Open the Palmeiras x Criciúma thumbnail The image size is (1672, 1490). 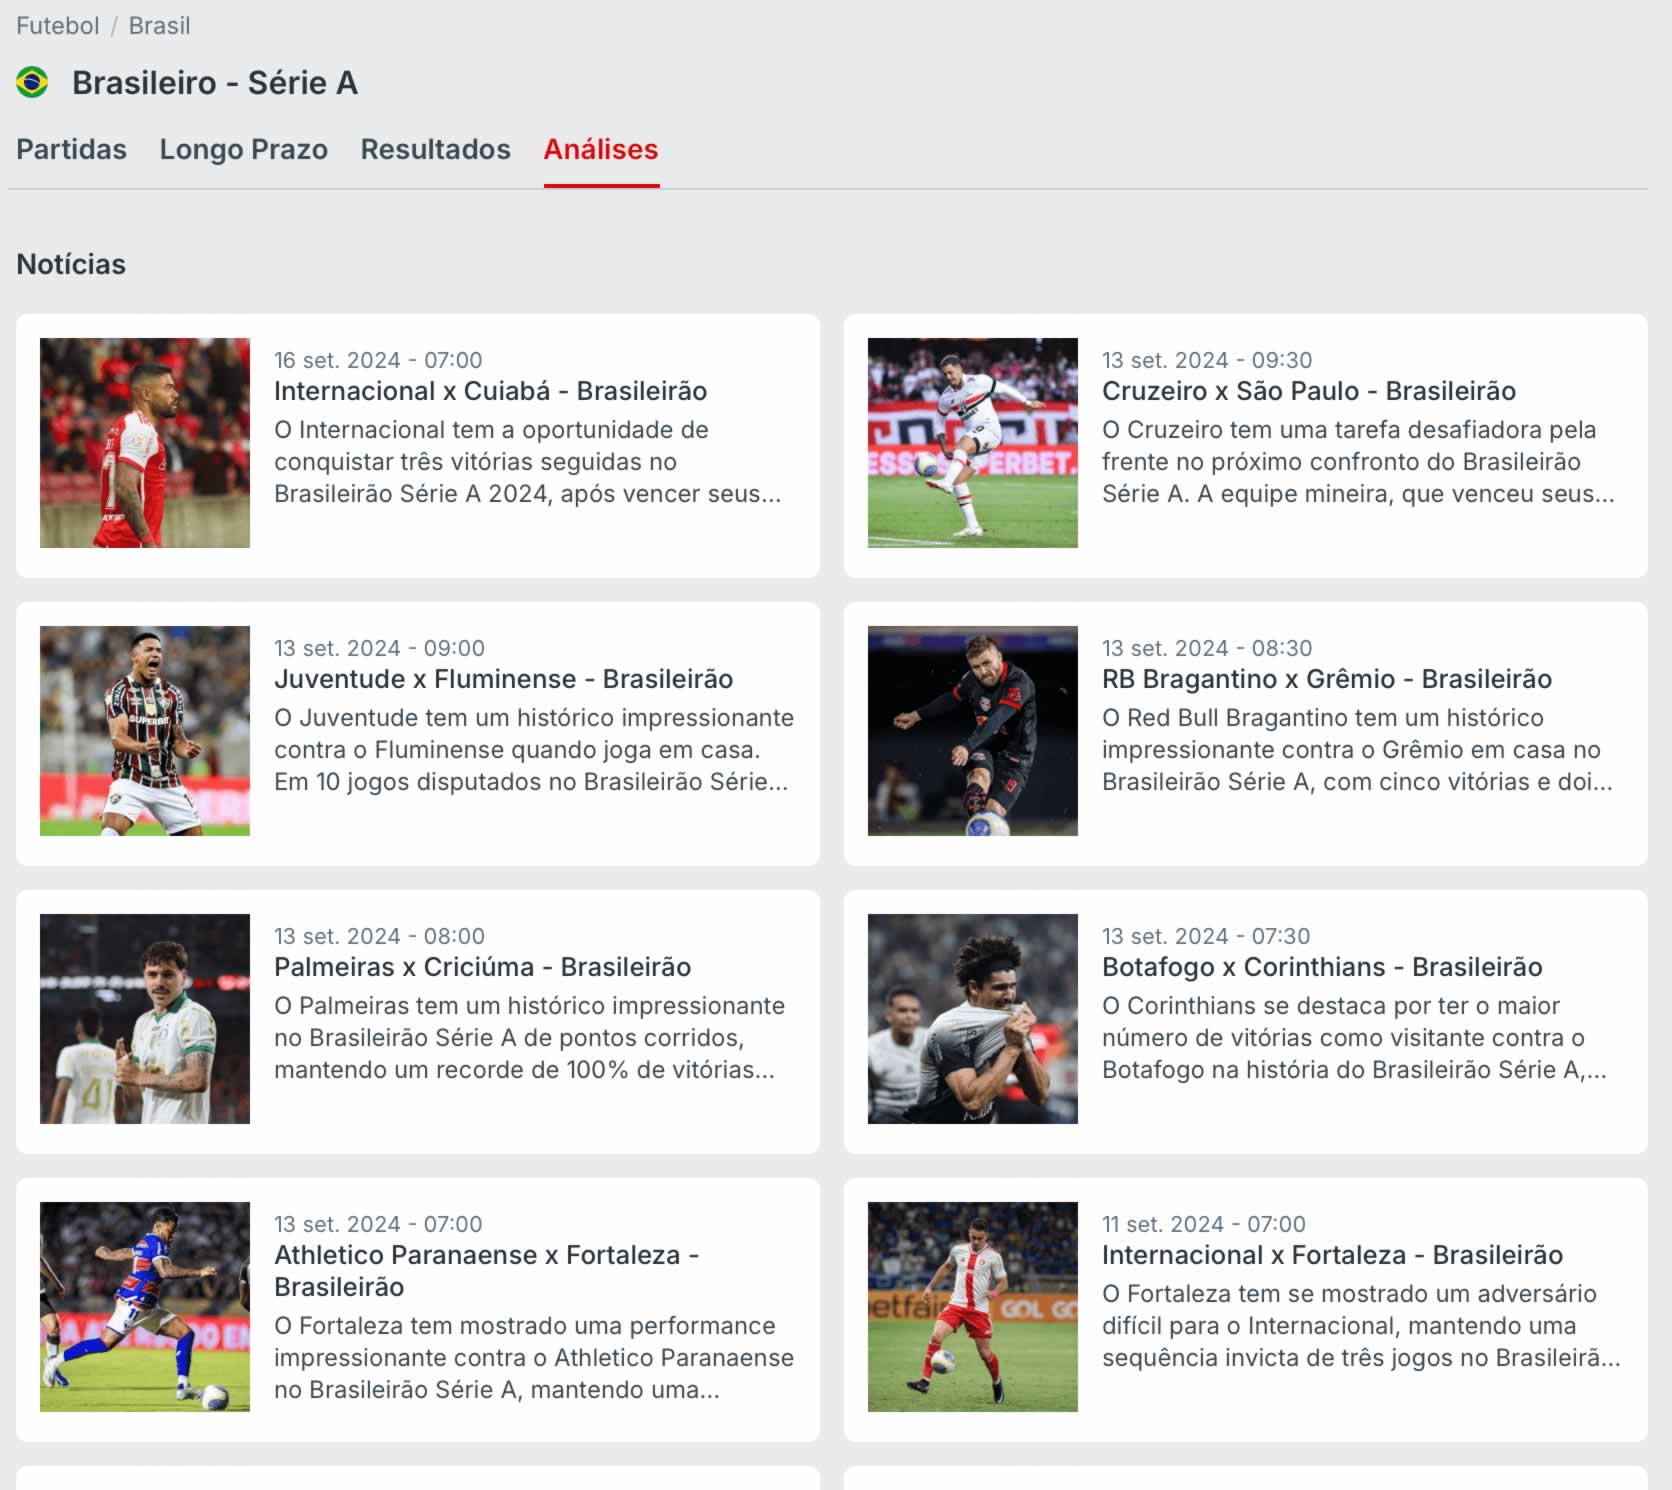(145, 1019)
